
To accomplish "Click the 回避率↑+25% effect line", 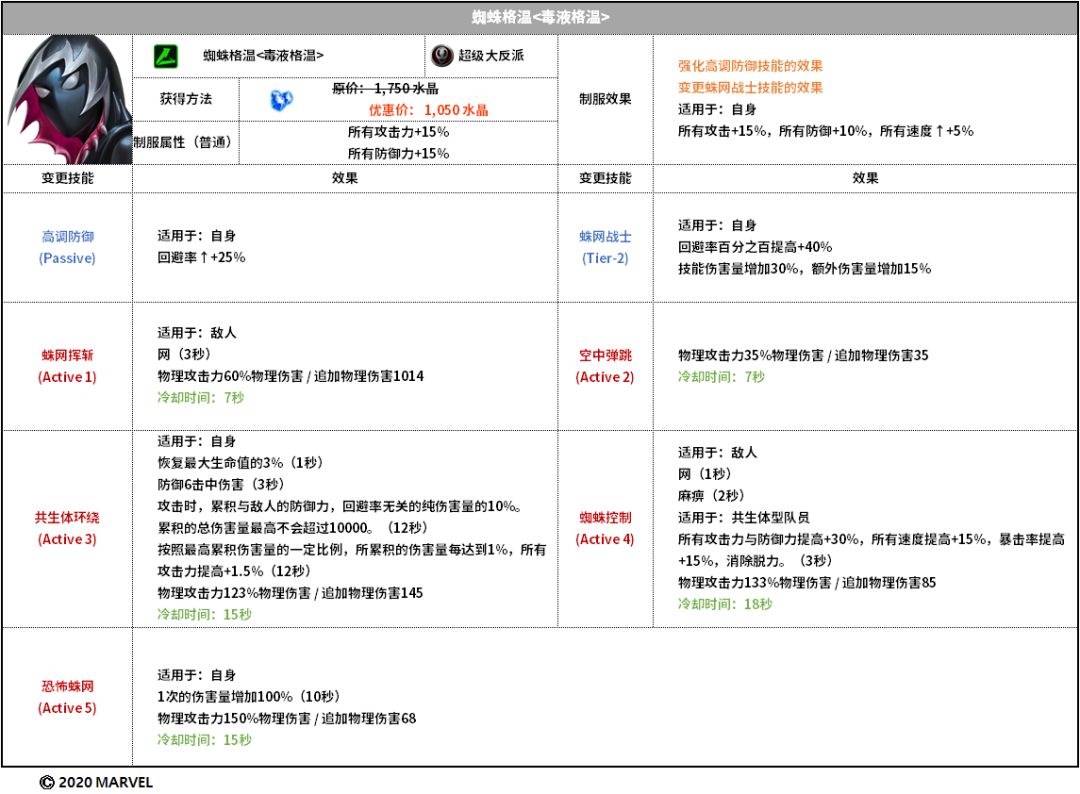I will (201, 258).
